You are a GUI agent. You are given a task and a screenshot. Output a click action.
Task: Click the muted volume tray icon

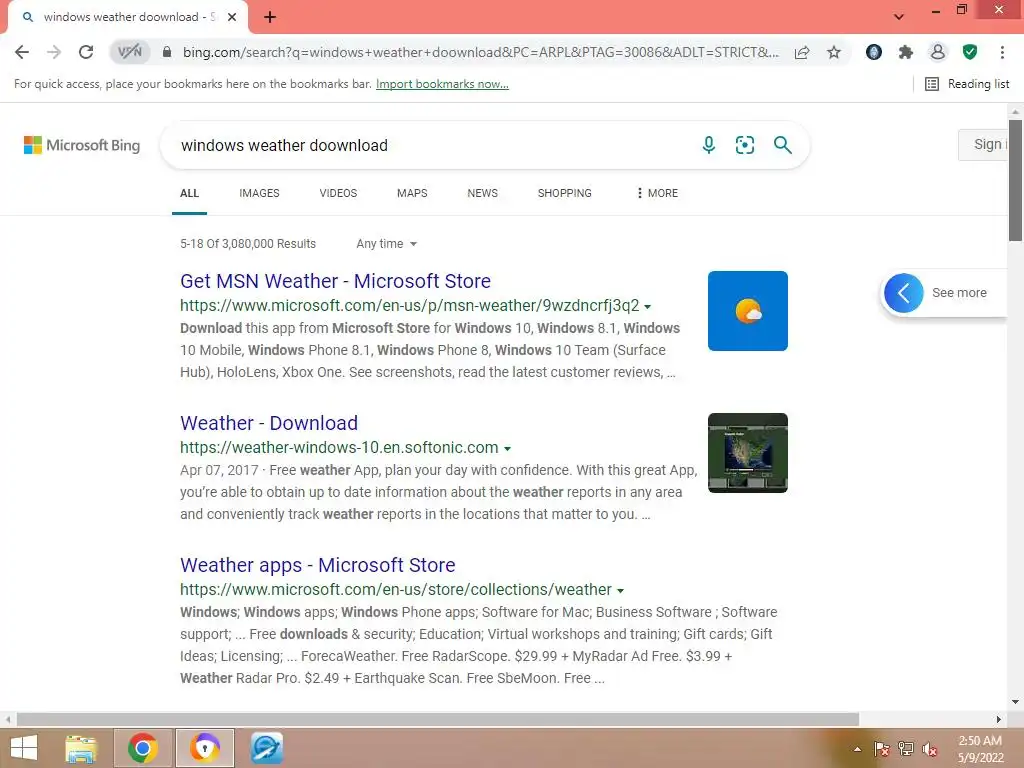tap(930, 749)
